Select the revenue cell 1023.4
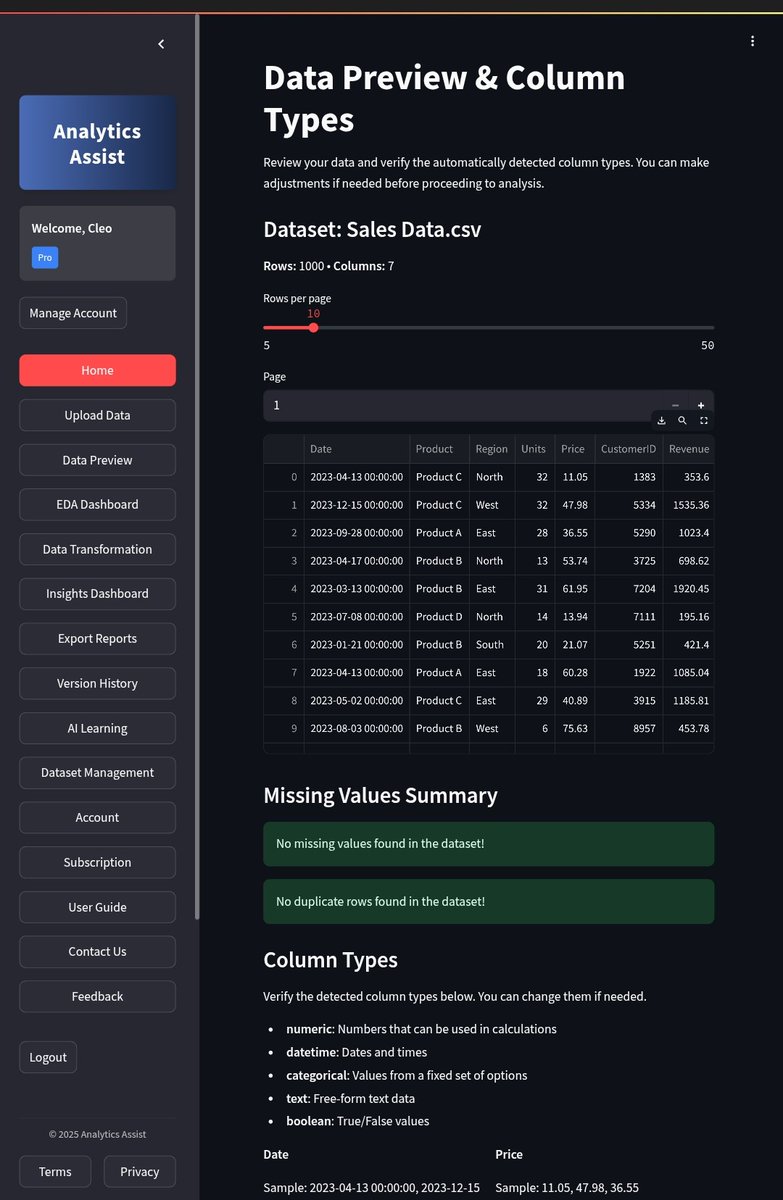 (x=688, y=533)
